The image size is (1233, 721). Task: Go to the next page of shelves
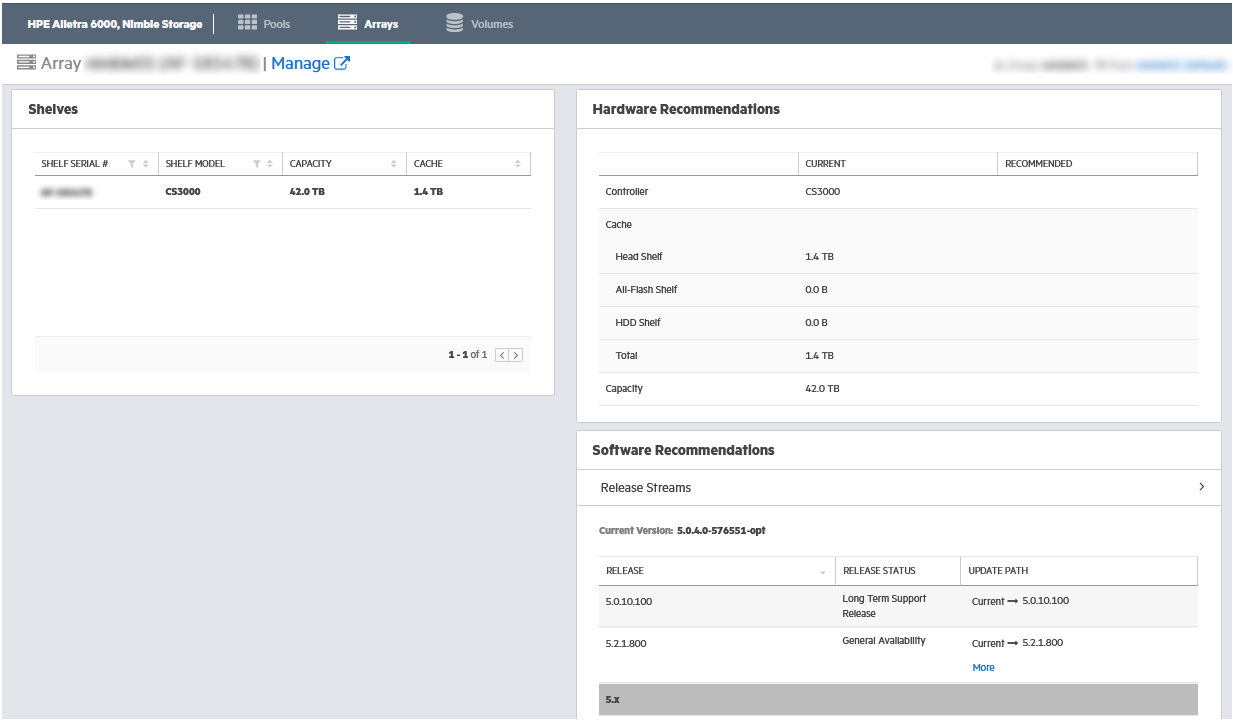click(x=516, y=355)
